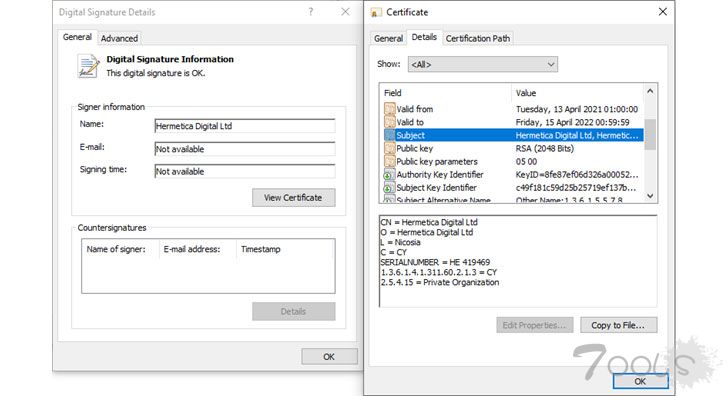Open the Show filter dropdown
This screenshot has height=396, width=728.
[482, 65]
